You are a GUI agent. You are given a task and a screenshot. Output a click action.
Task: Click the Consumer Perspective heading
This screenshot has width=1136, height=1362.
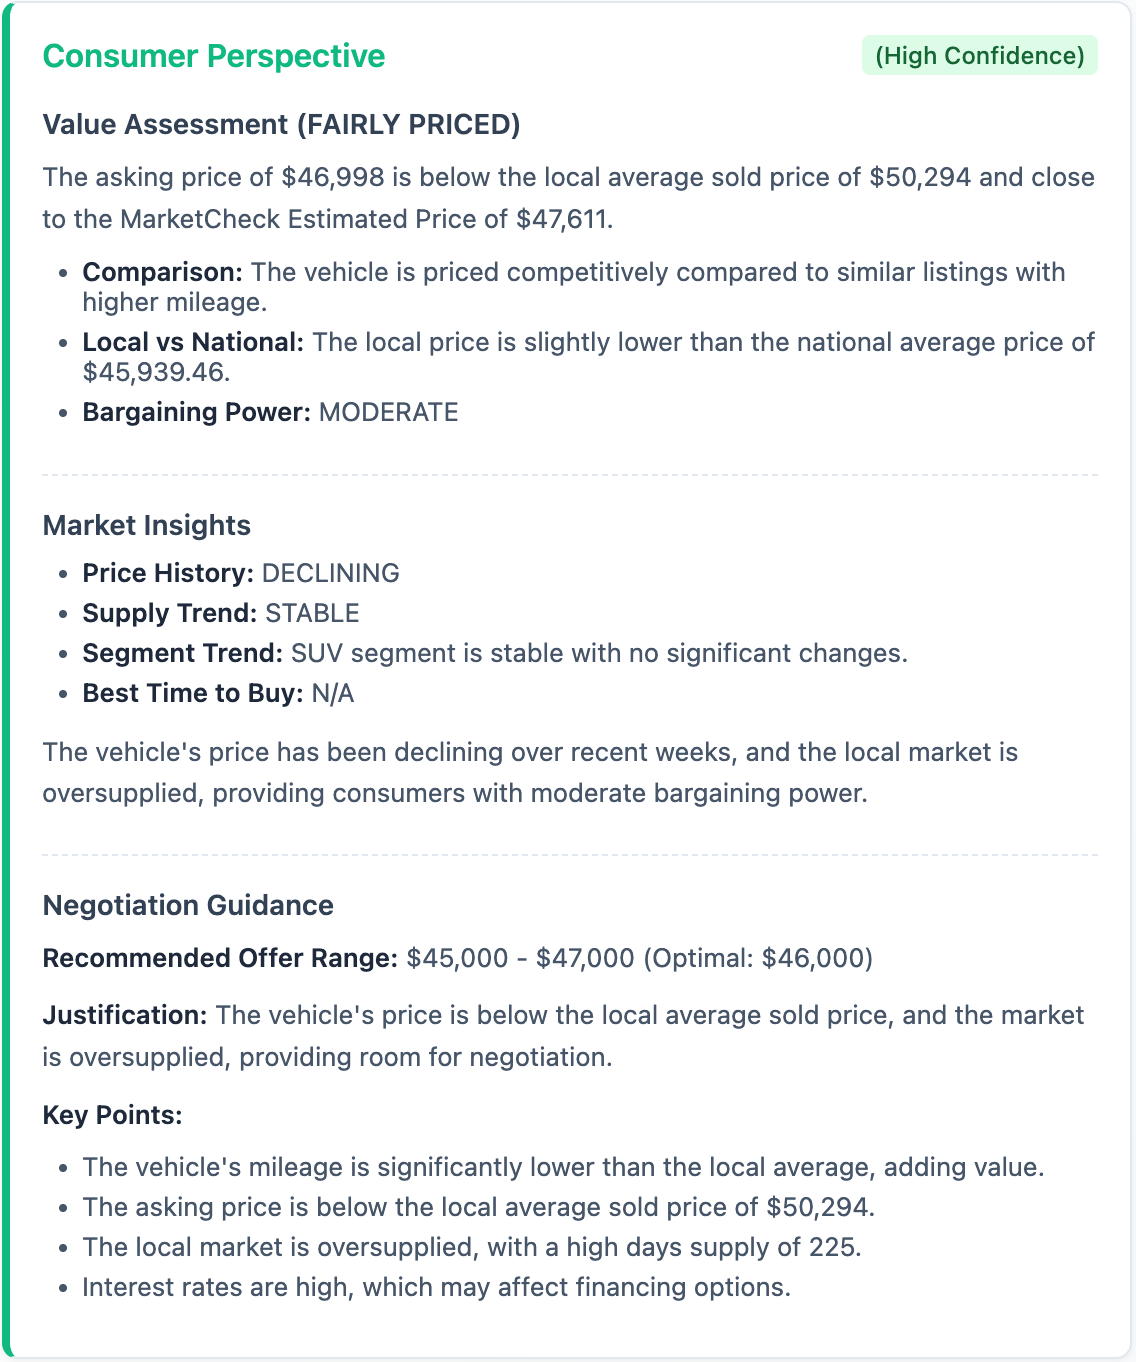point(213,56)
